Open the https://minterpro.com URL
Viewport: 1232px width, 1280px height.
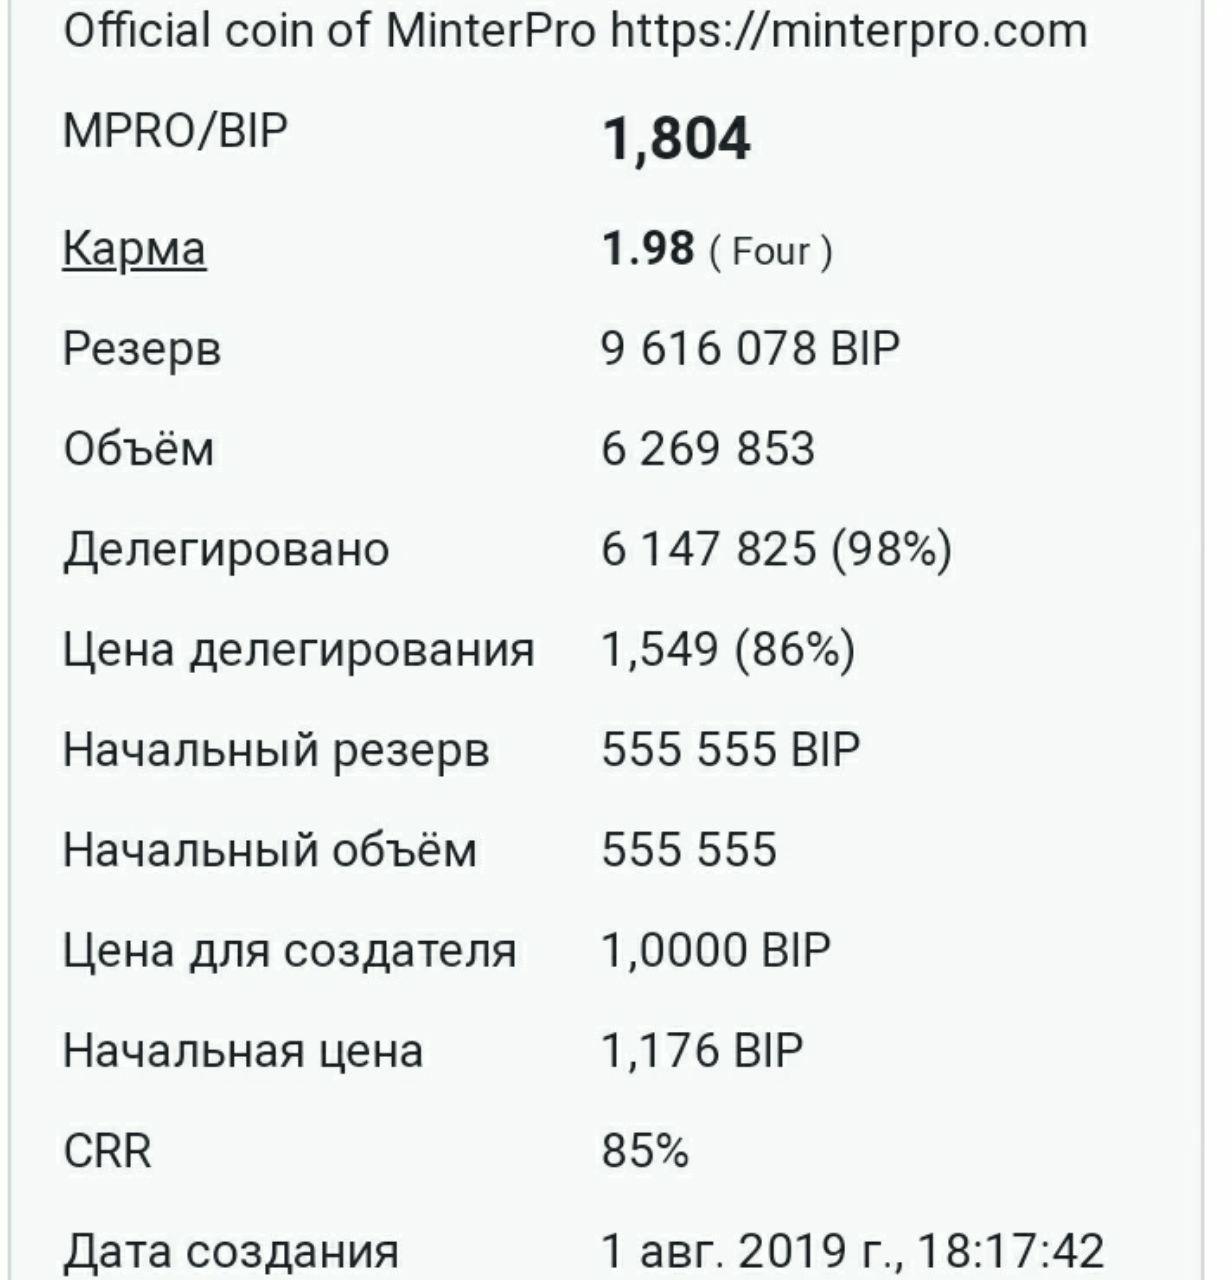click(848, 31)
